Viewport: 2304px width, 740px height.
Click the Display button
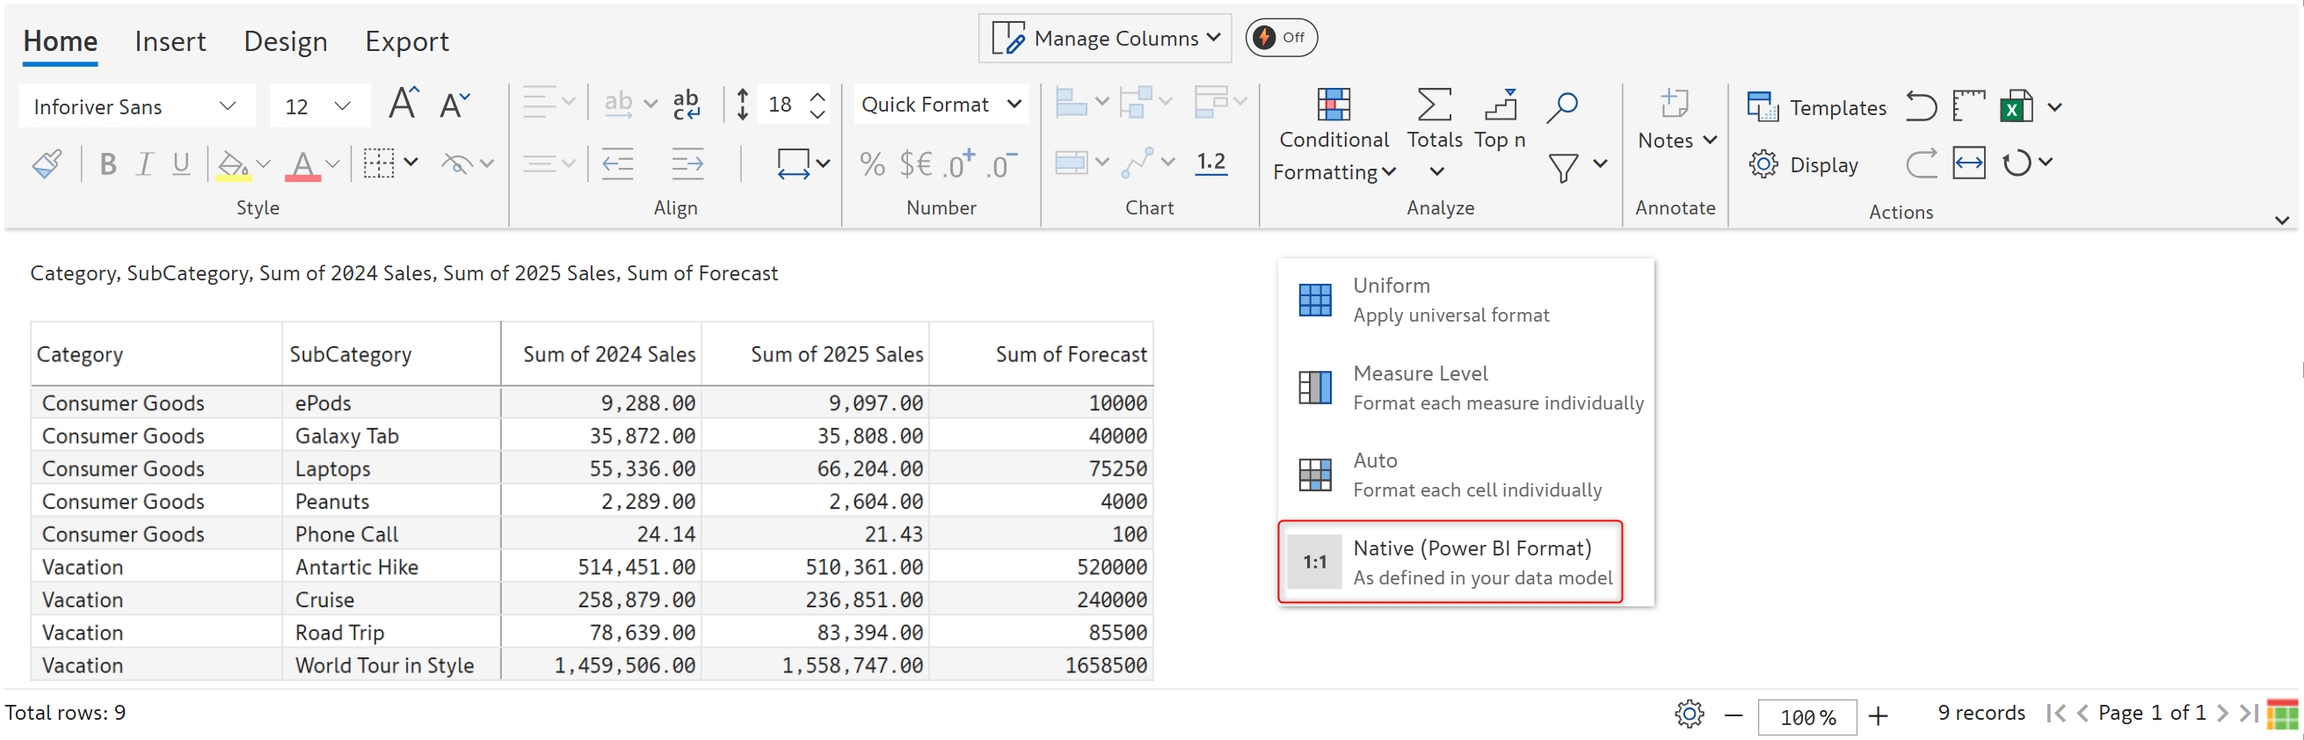(x=1804, y=164)
